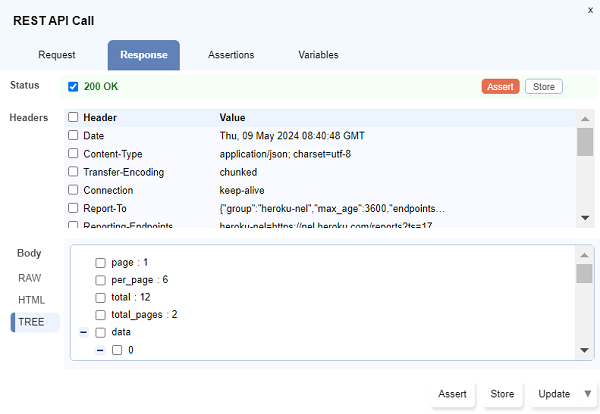Show body in RAW view
The image size is (600, 414).
point(30,278)
